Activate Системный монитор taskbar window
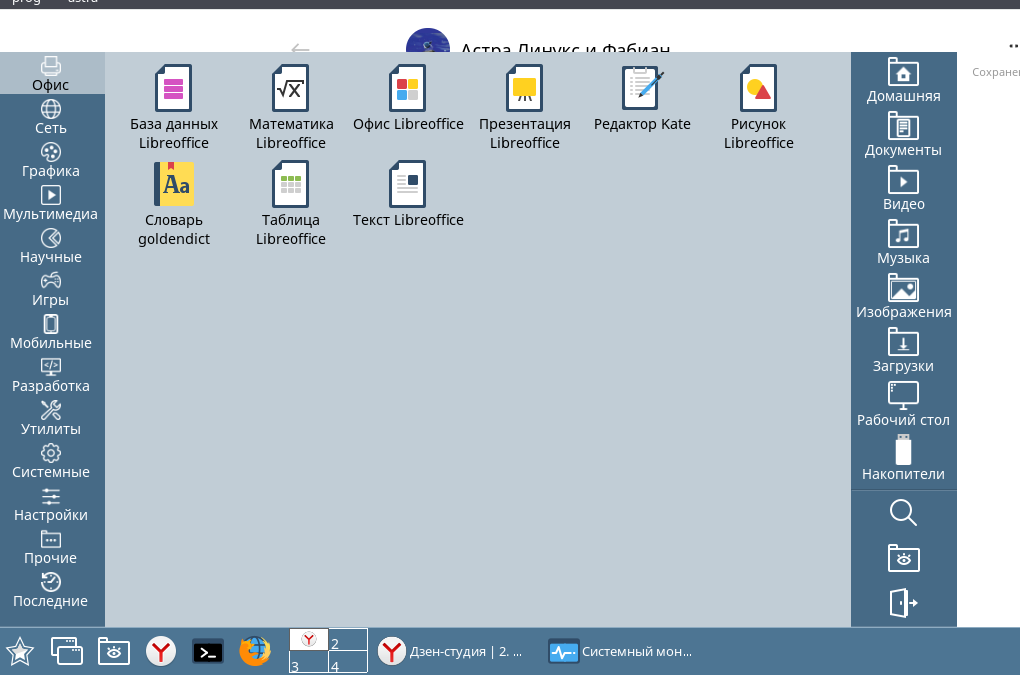Screen dimensions: 1020x675 point(621,652)
